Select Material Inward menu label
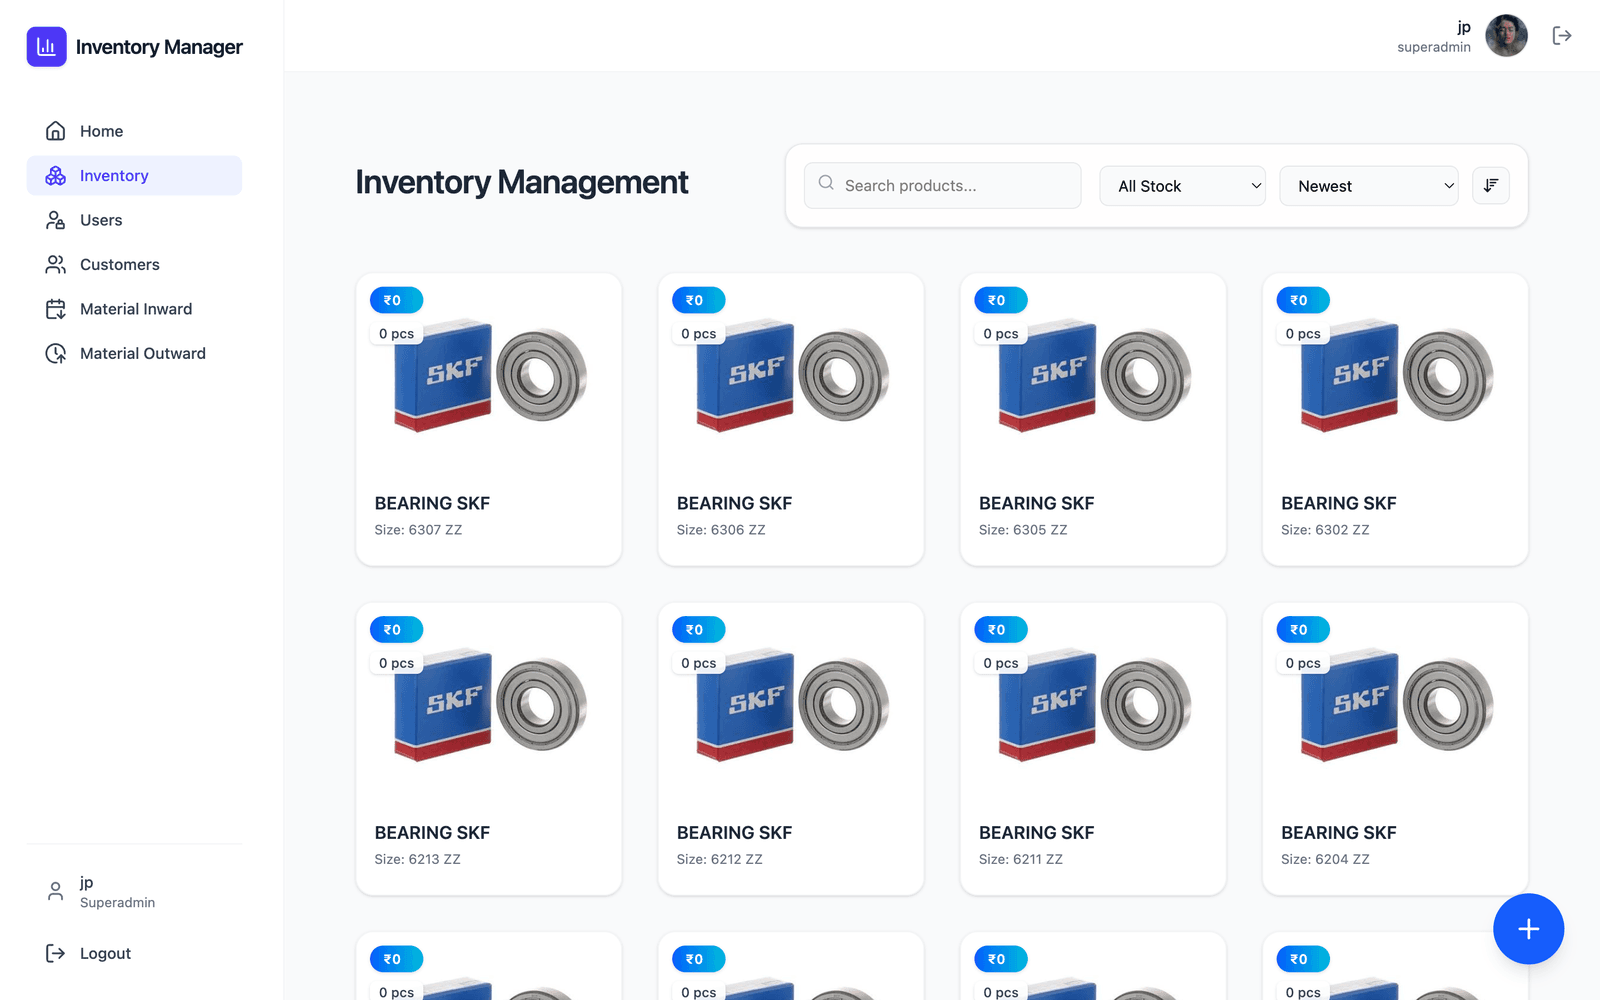 [x=136, y=309]
